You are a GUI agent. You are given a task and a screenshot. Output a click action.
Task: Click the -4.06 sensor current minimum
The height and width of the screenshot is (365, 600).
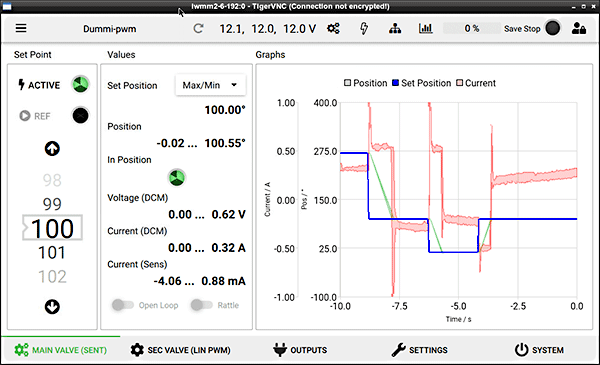coord(167,281)
